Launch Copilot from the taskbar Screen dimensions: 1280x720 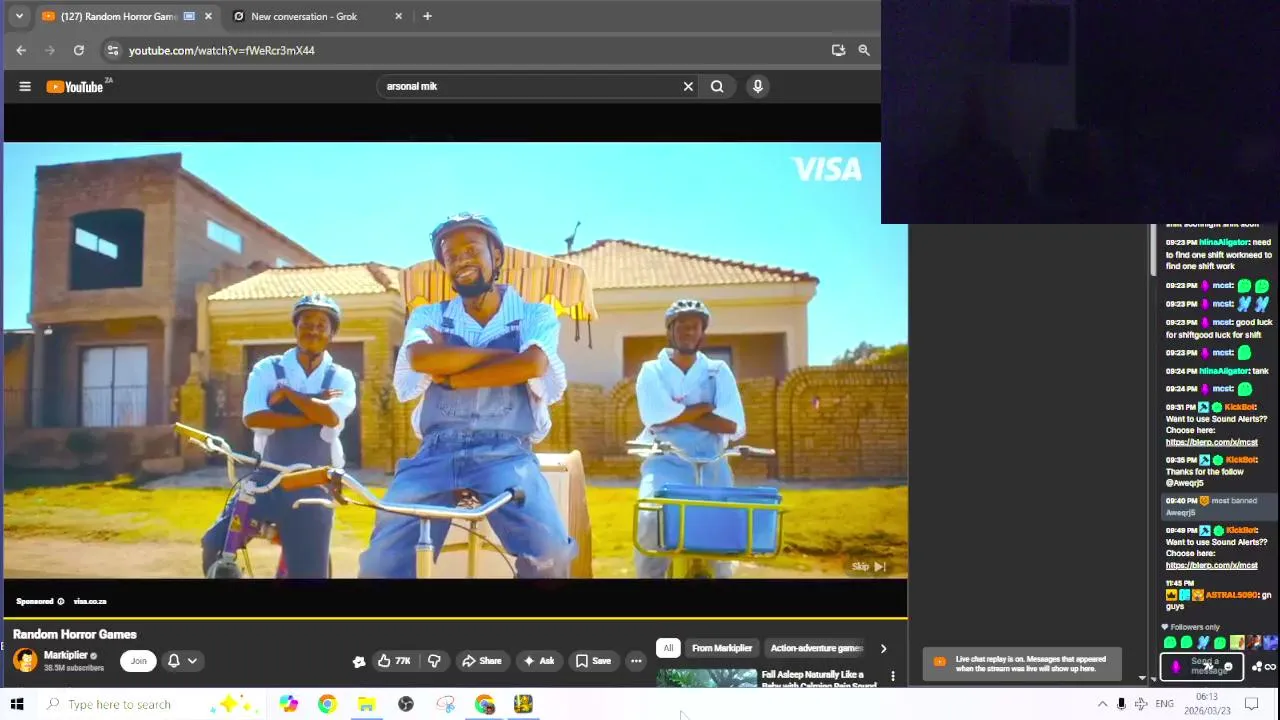click(x=288, y=704)
